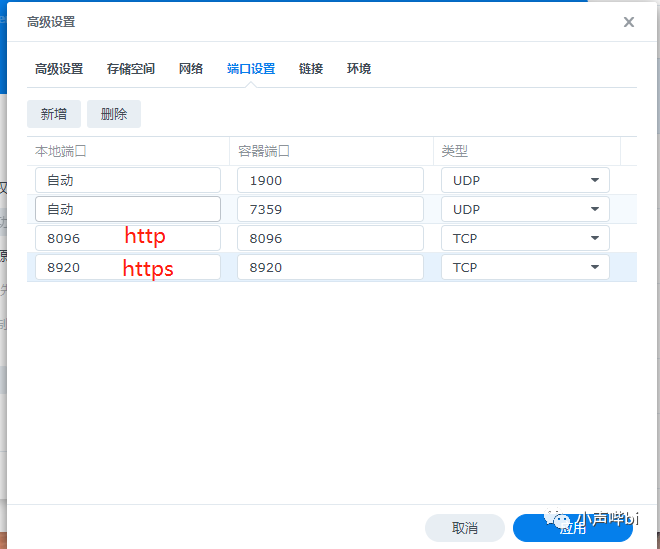Click the 新增 button to add a port
Viewport: 660px width, 549px height.
coord(54,114)
